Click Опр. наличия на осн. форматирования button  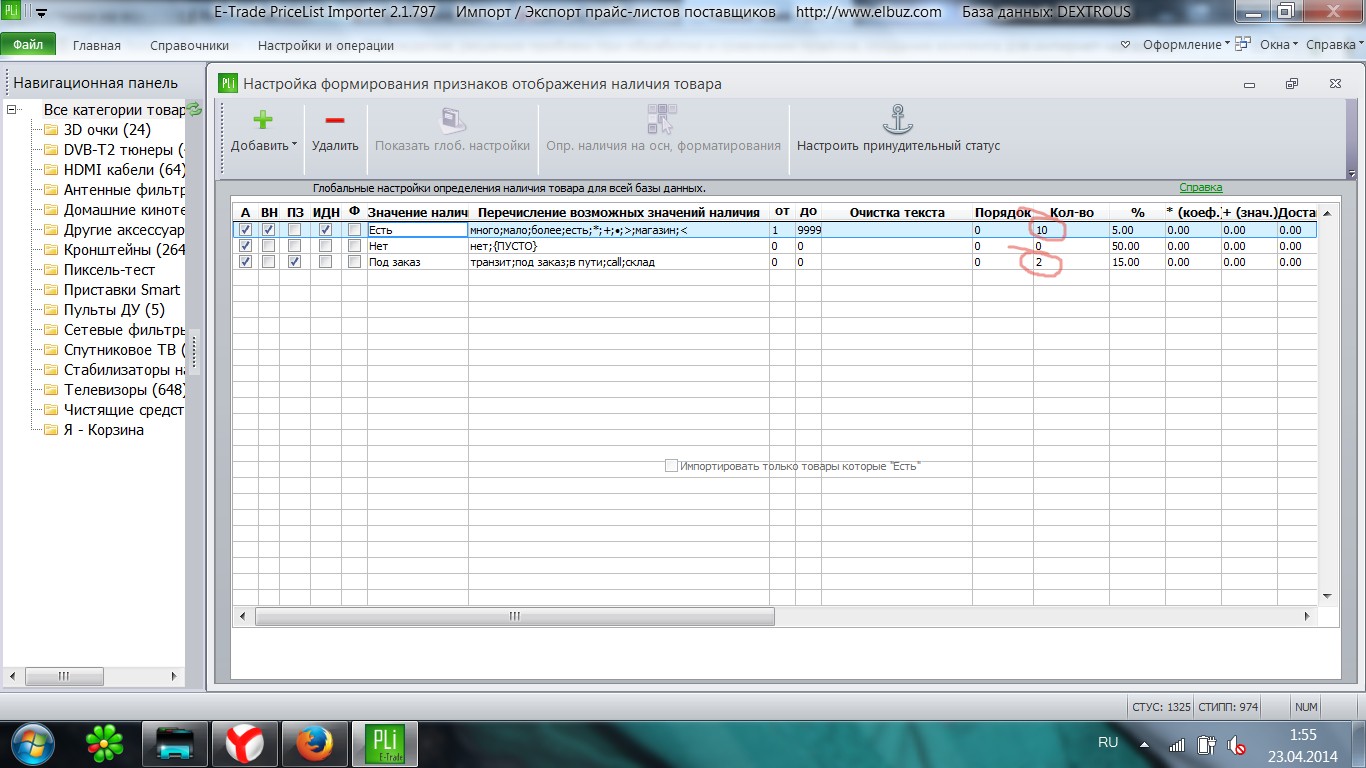[x=663, y=128]
